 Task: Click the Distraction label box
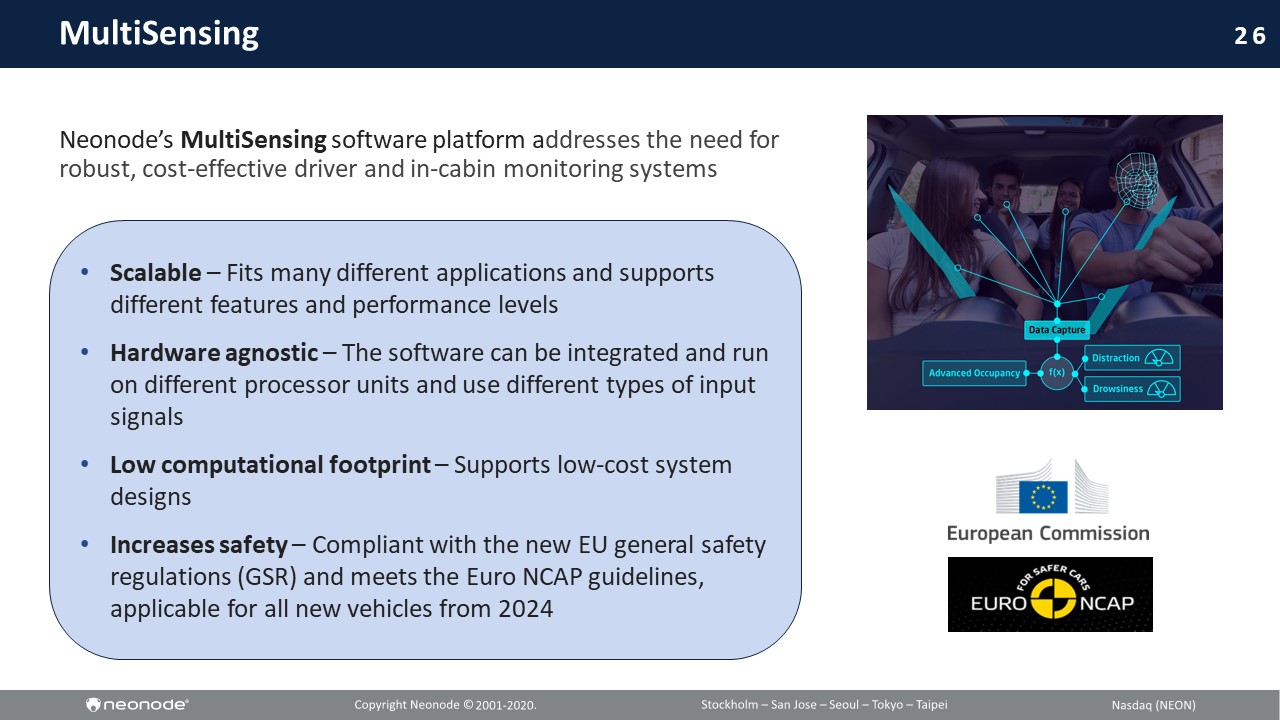1117,358
